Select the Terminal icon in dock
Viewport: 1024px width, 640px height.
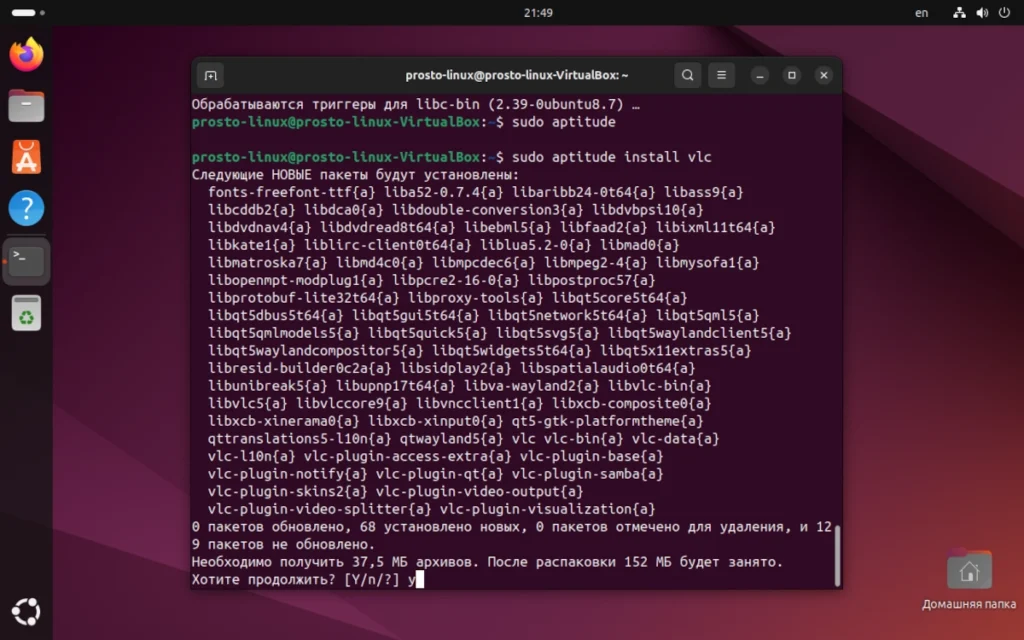click(26, 261)
